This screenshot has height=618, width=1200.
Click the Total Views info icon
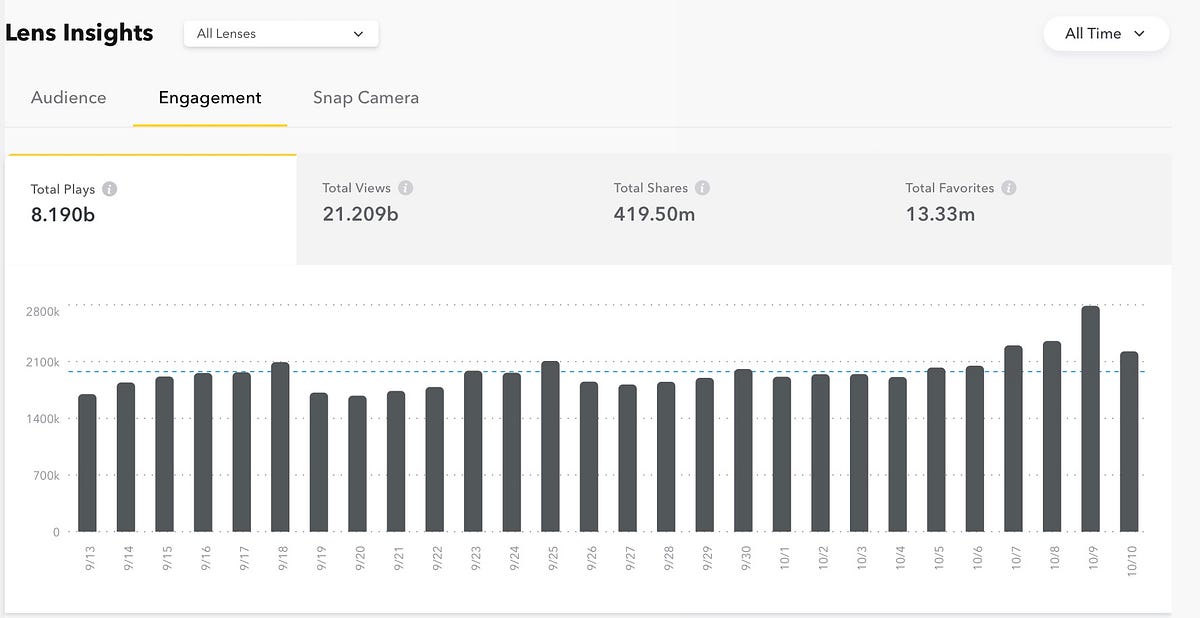pos(406,187)
